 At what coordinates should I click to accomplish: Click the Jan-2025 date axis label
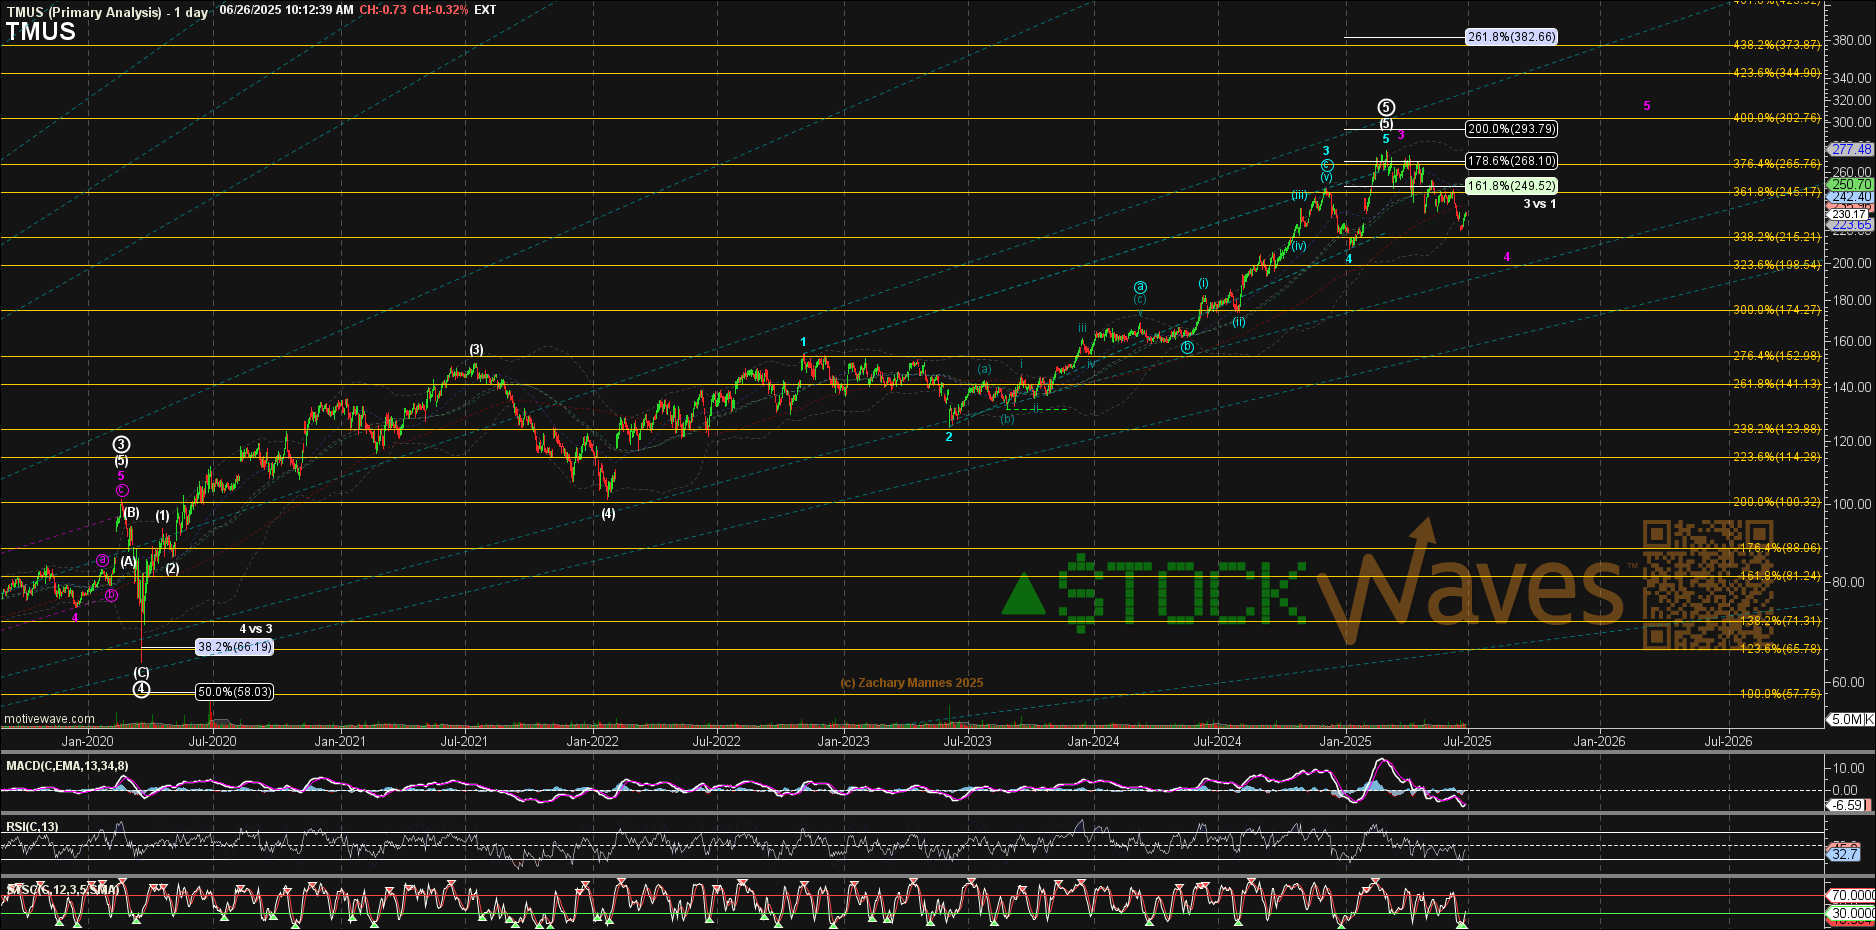[x=1345, y=741]
